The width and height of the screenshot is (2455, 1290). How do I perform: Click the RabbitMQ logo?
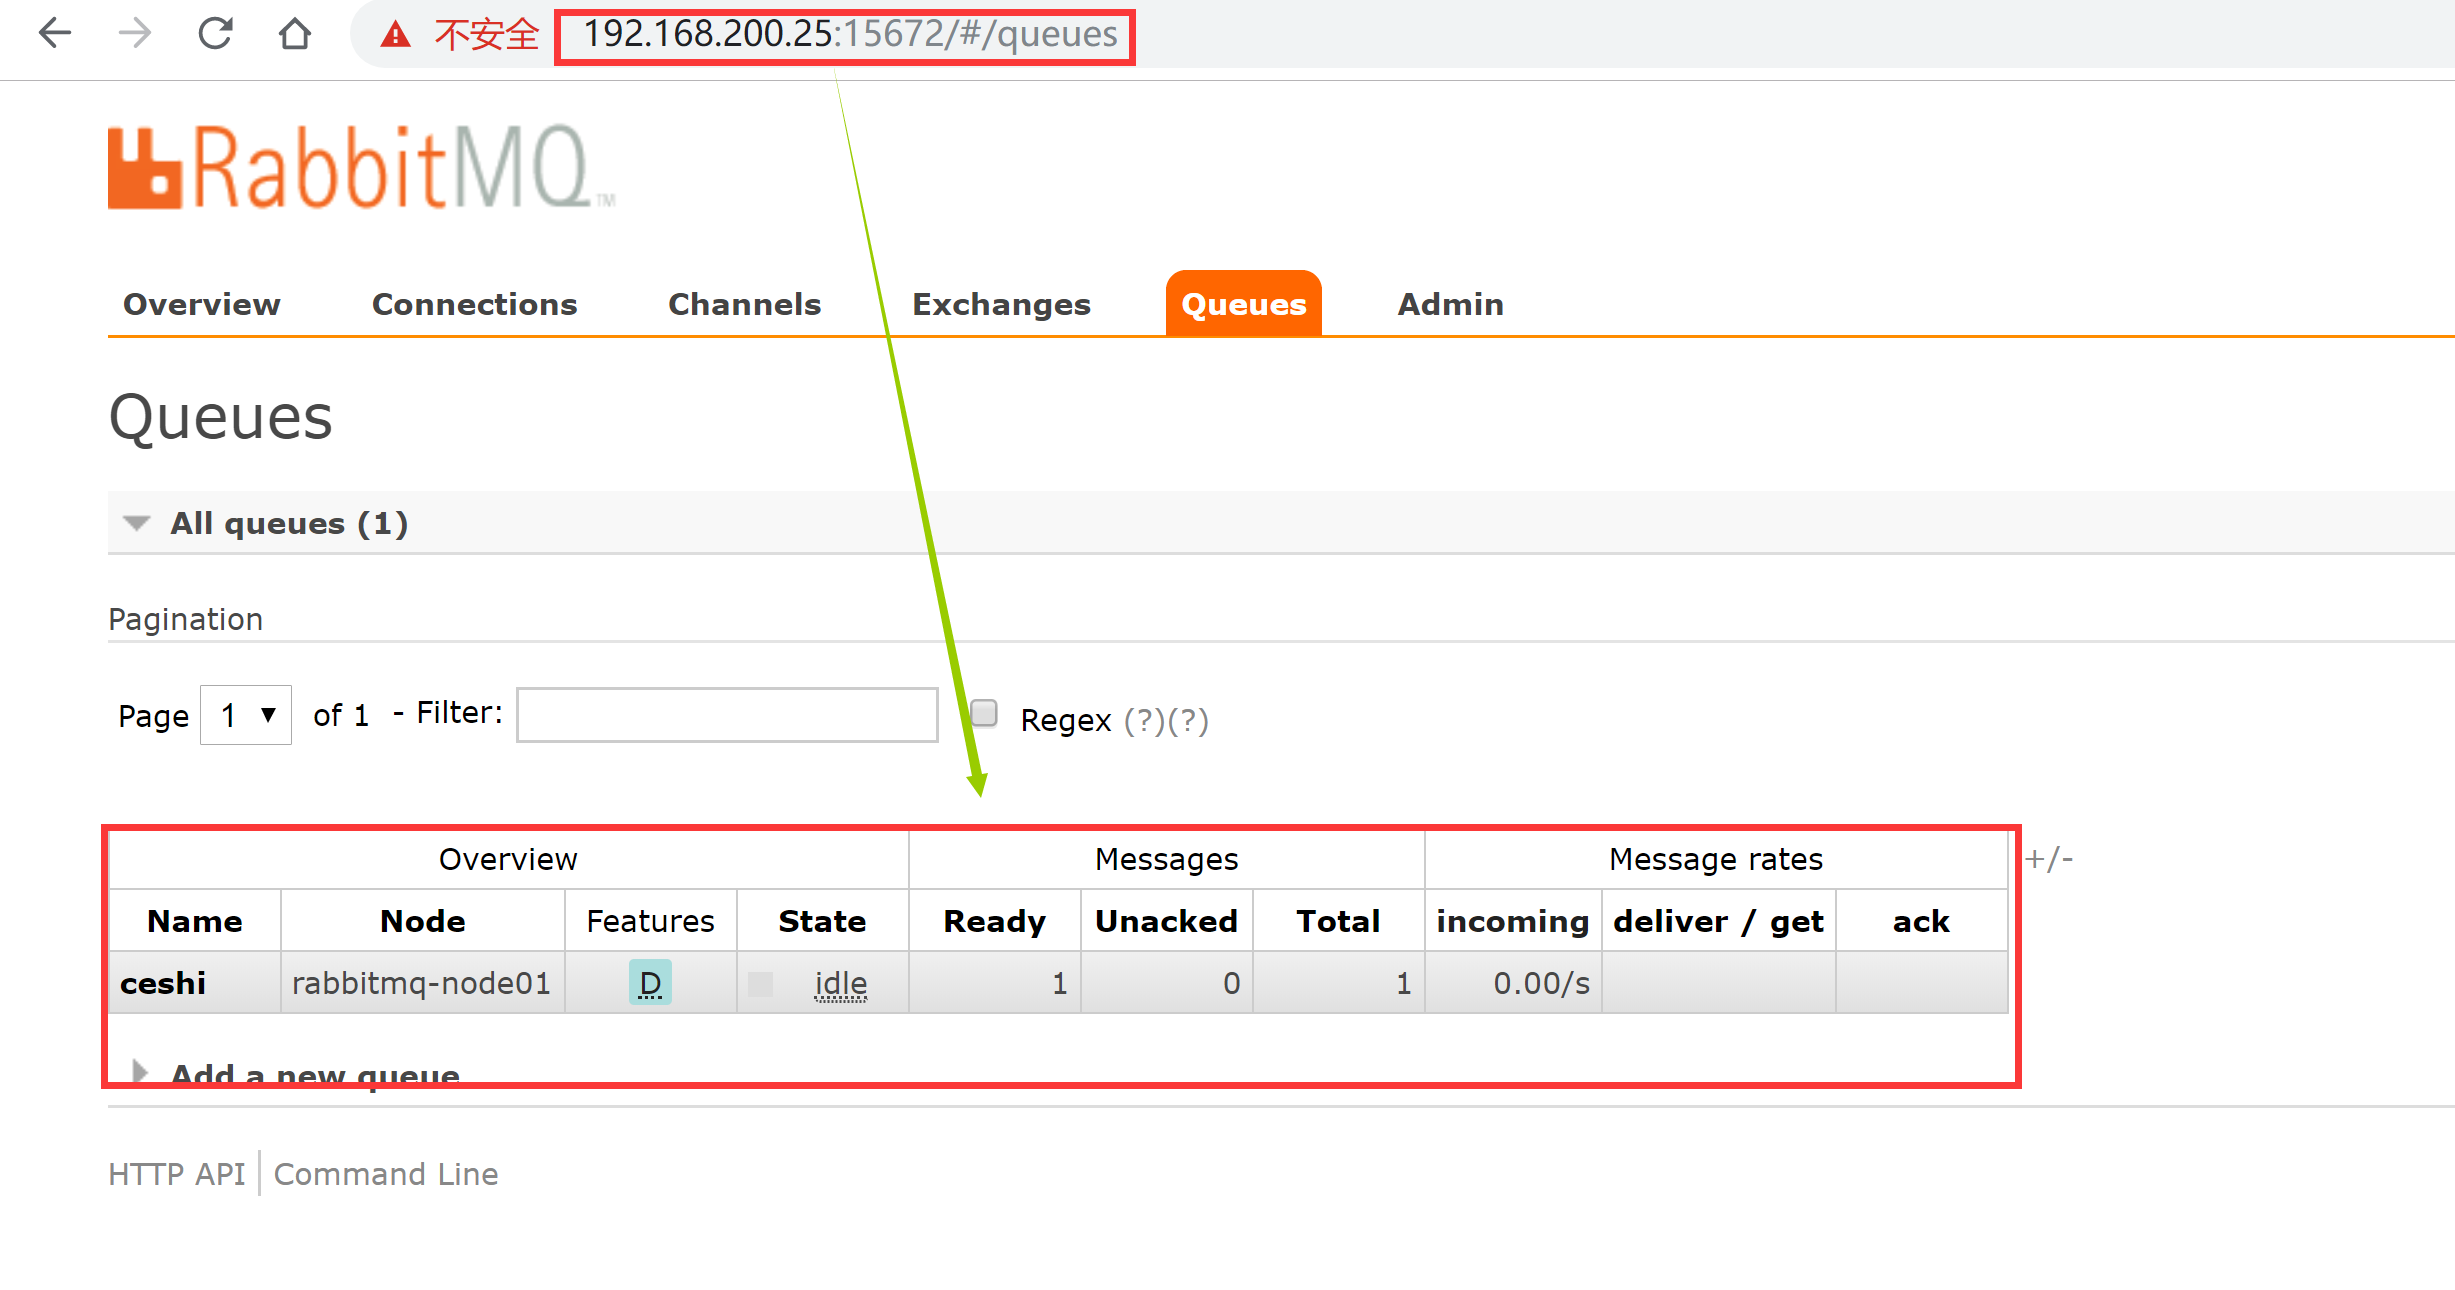[x=360, y=167]
